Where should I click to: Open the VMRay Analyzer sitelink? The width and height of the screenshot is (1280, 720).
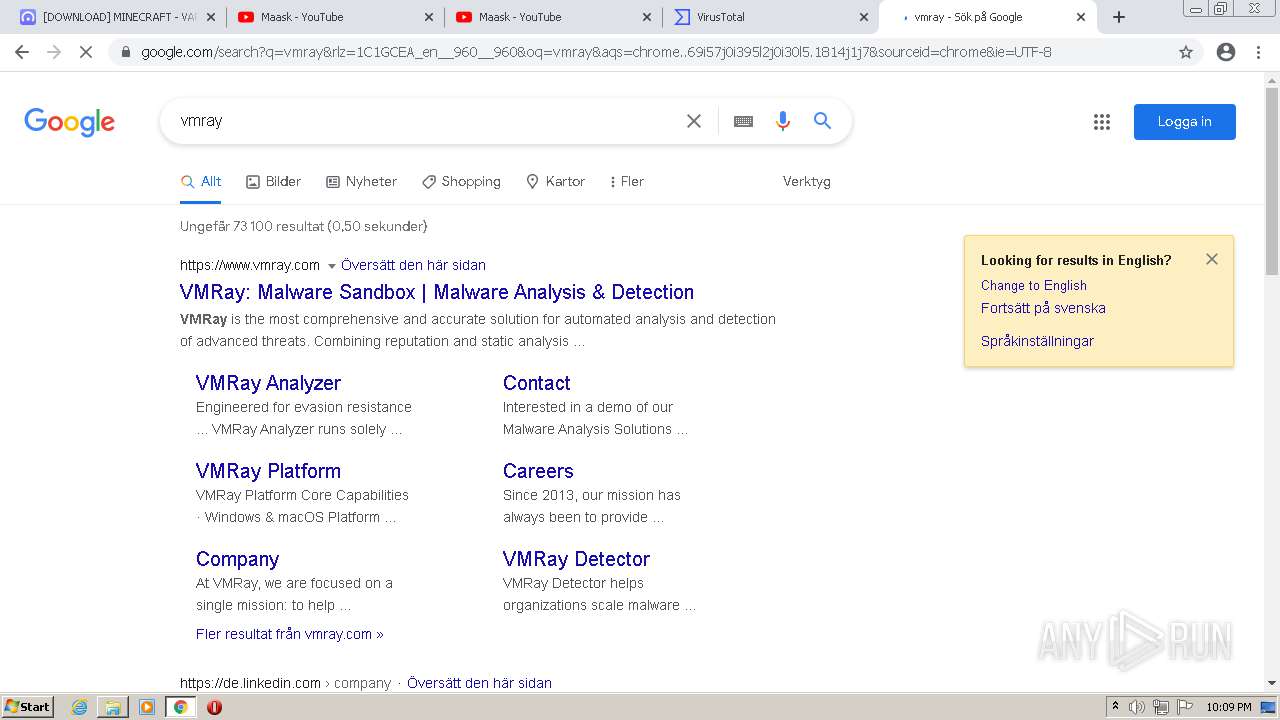coord(268,383)
